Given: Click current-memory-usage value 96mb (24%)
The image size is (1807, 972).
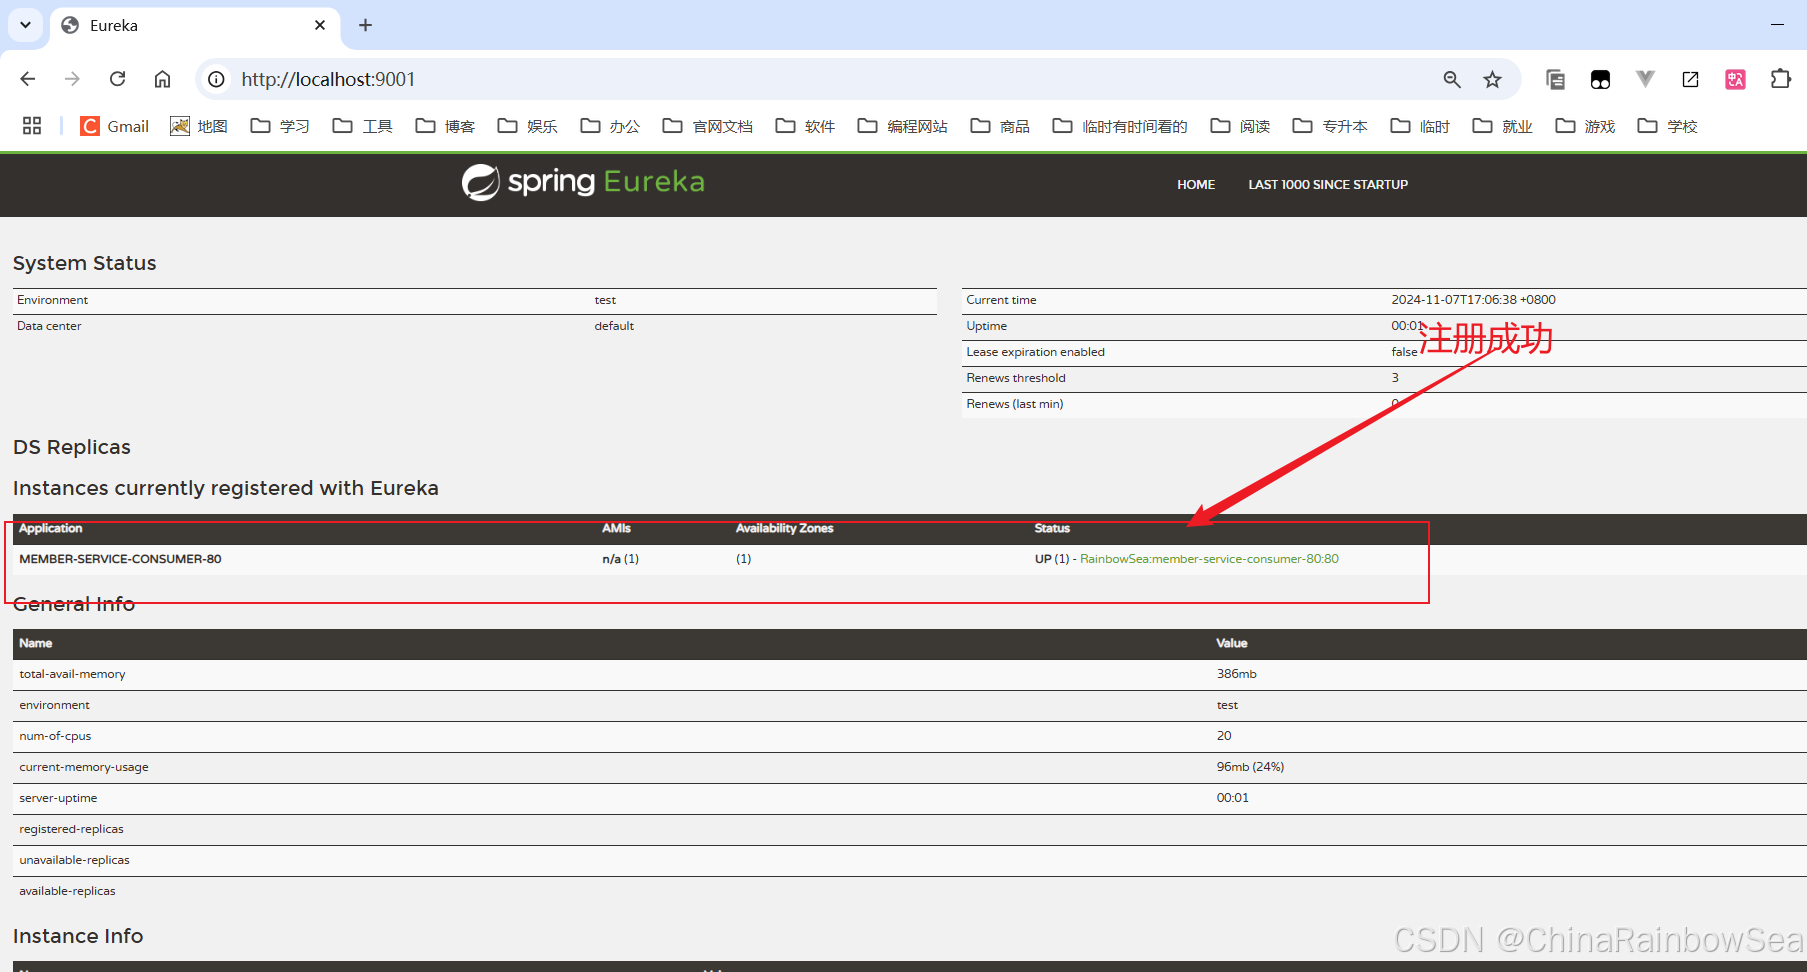Looking at the screenshot, I should 1250,767.
